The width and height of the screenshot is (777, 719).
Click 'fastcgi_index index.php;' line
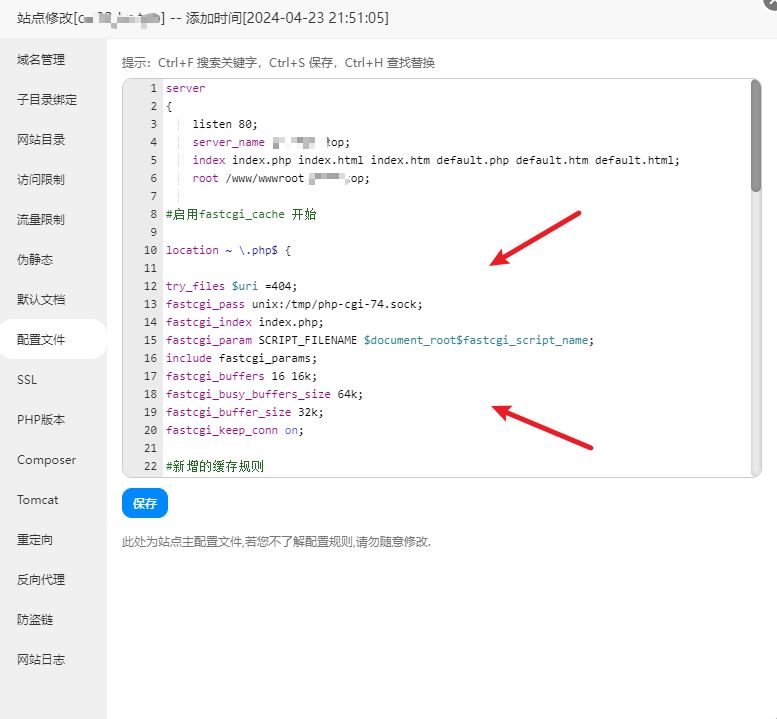tap(245, 322)
